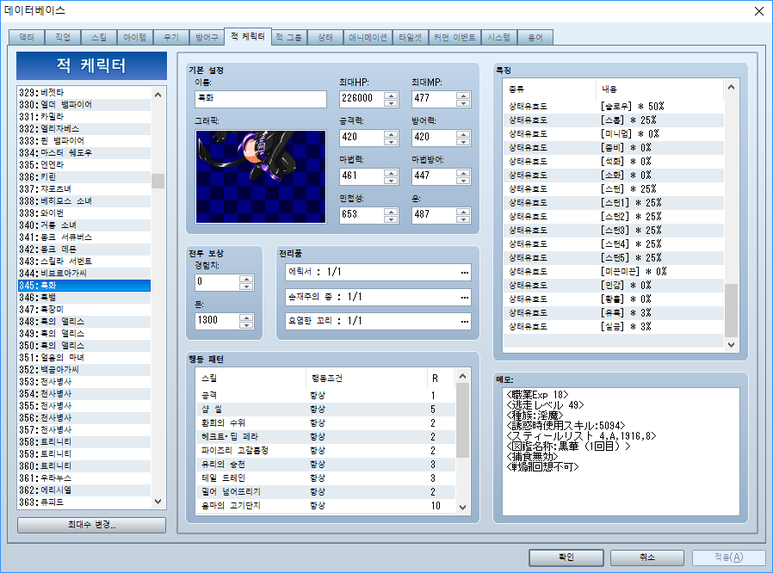Lower the 운 stat with down arrow
Image resolution: width=773 pixels, height=573 pixels.
point(463,219)
